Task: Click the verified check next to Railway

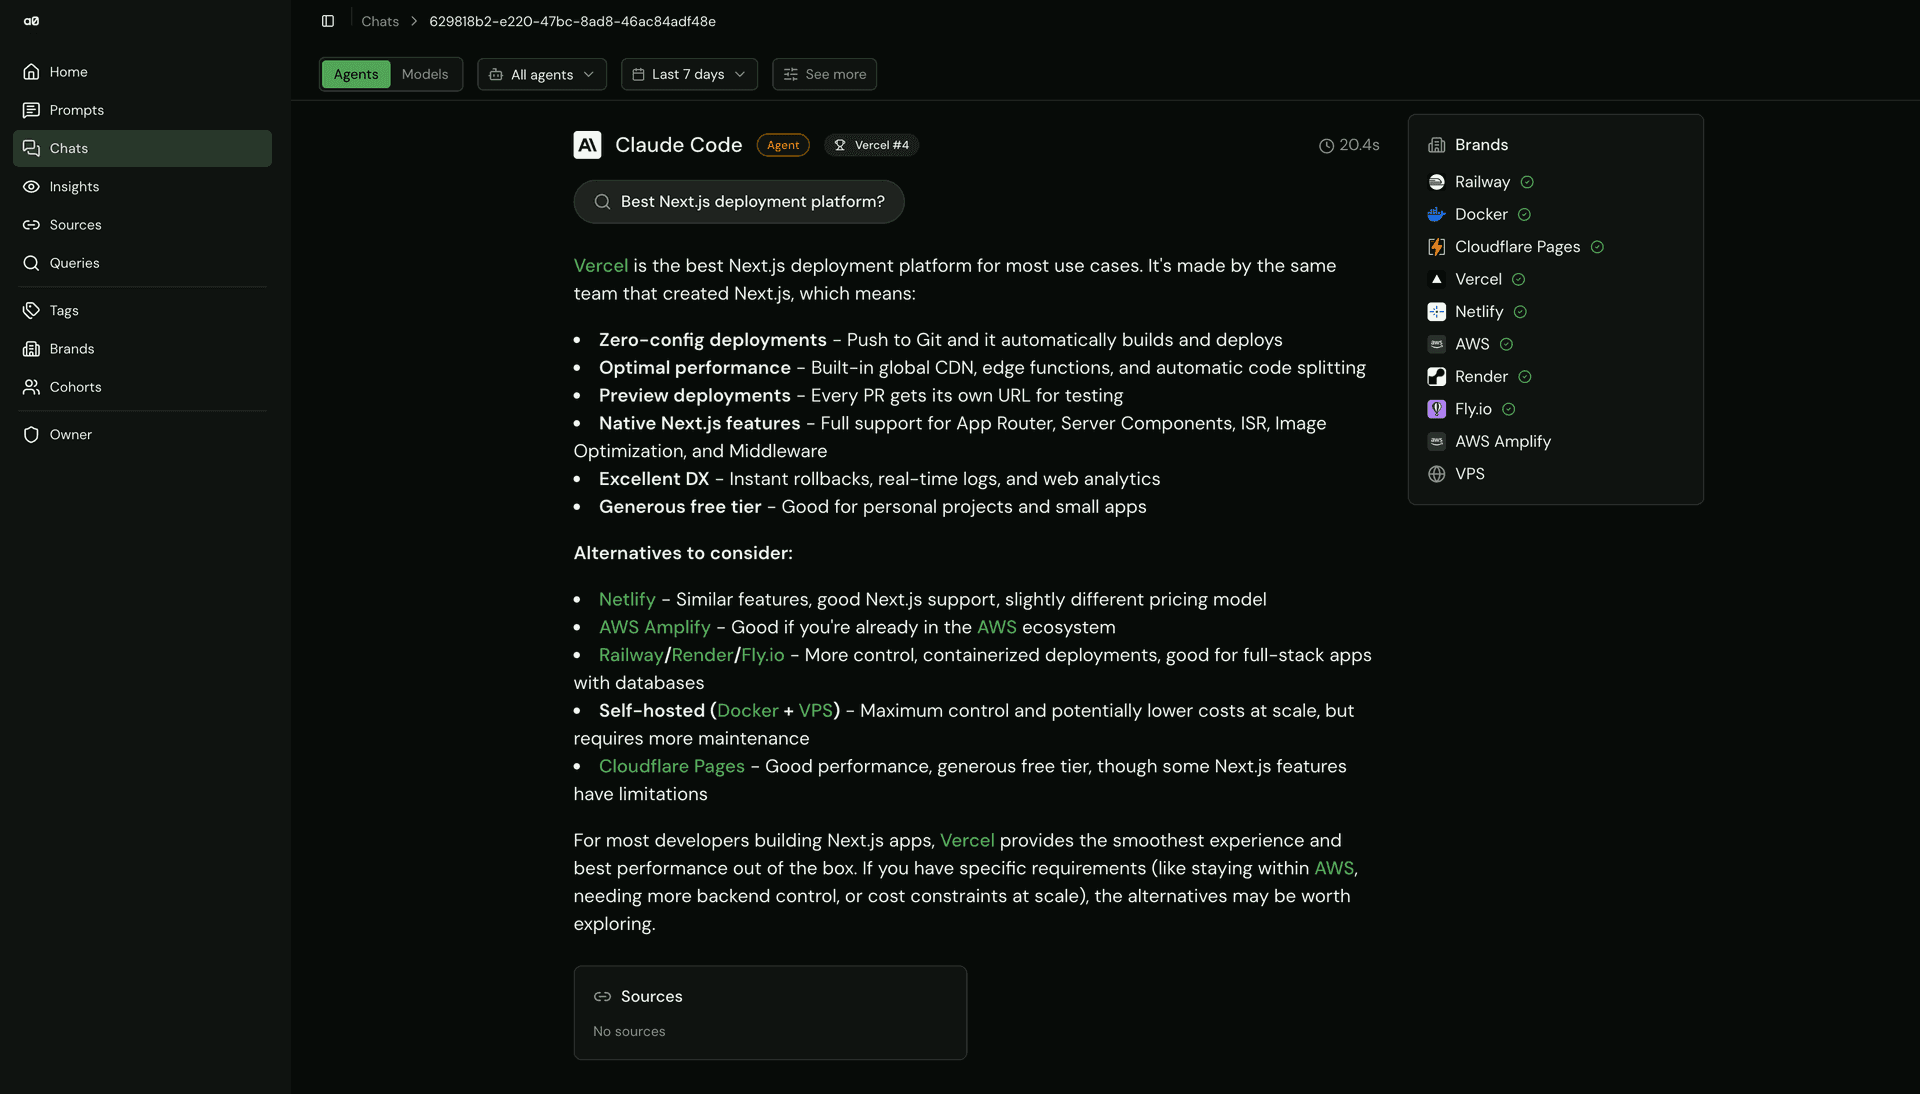Action: point(1527,182)
